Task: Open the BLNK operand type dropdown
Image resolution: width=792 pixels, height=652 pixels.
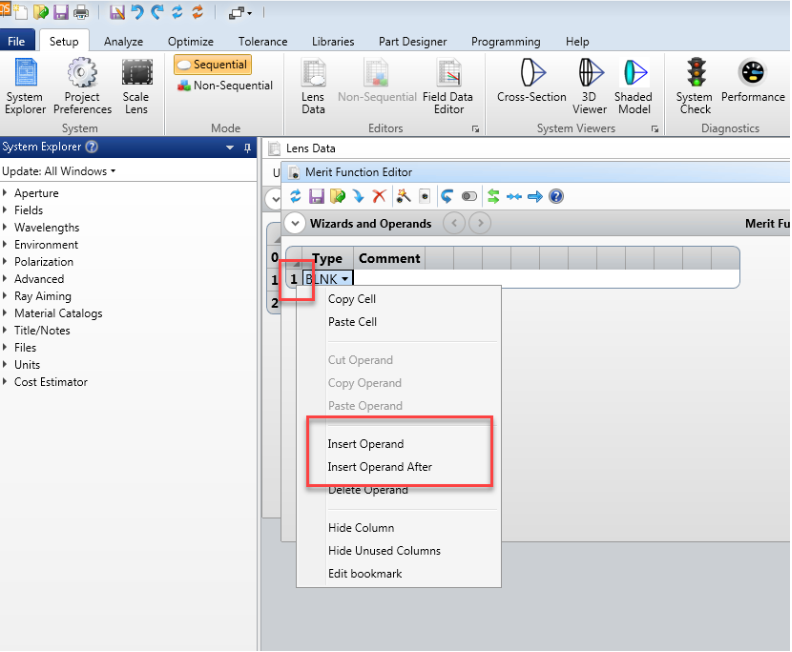Action: point(345,279)
